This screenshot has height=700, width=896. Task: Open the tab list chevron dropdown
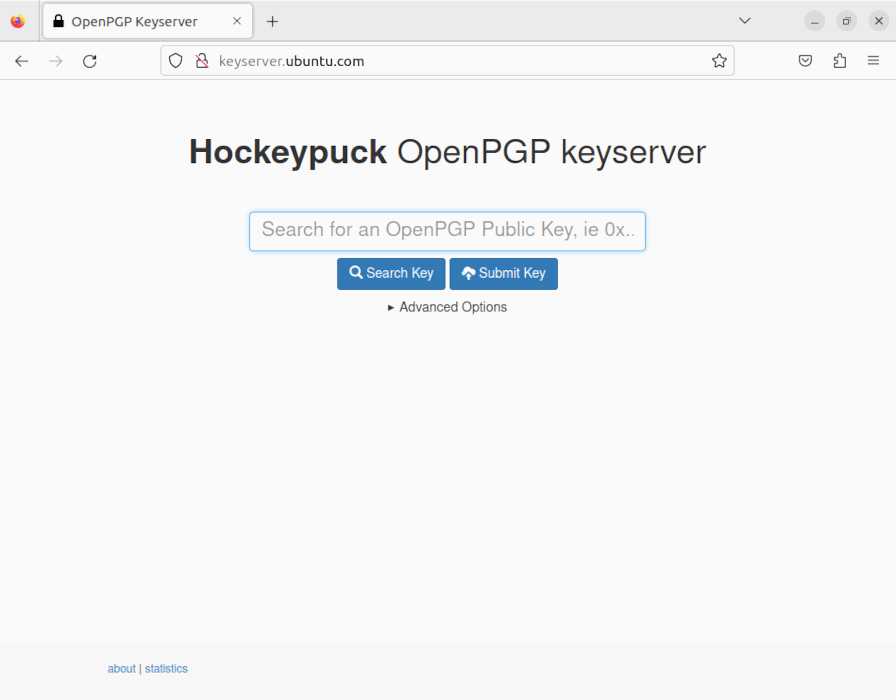(744, 20)
